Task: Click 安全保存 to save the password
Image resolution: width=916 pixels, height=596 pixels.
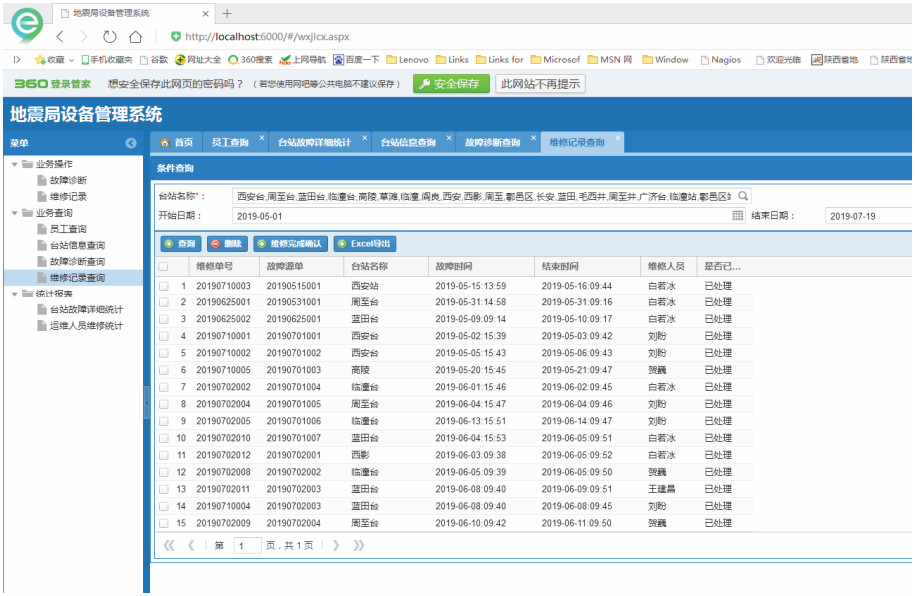Action: pos(451,84)
